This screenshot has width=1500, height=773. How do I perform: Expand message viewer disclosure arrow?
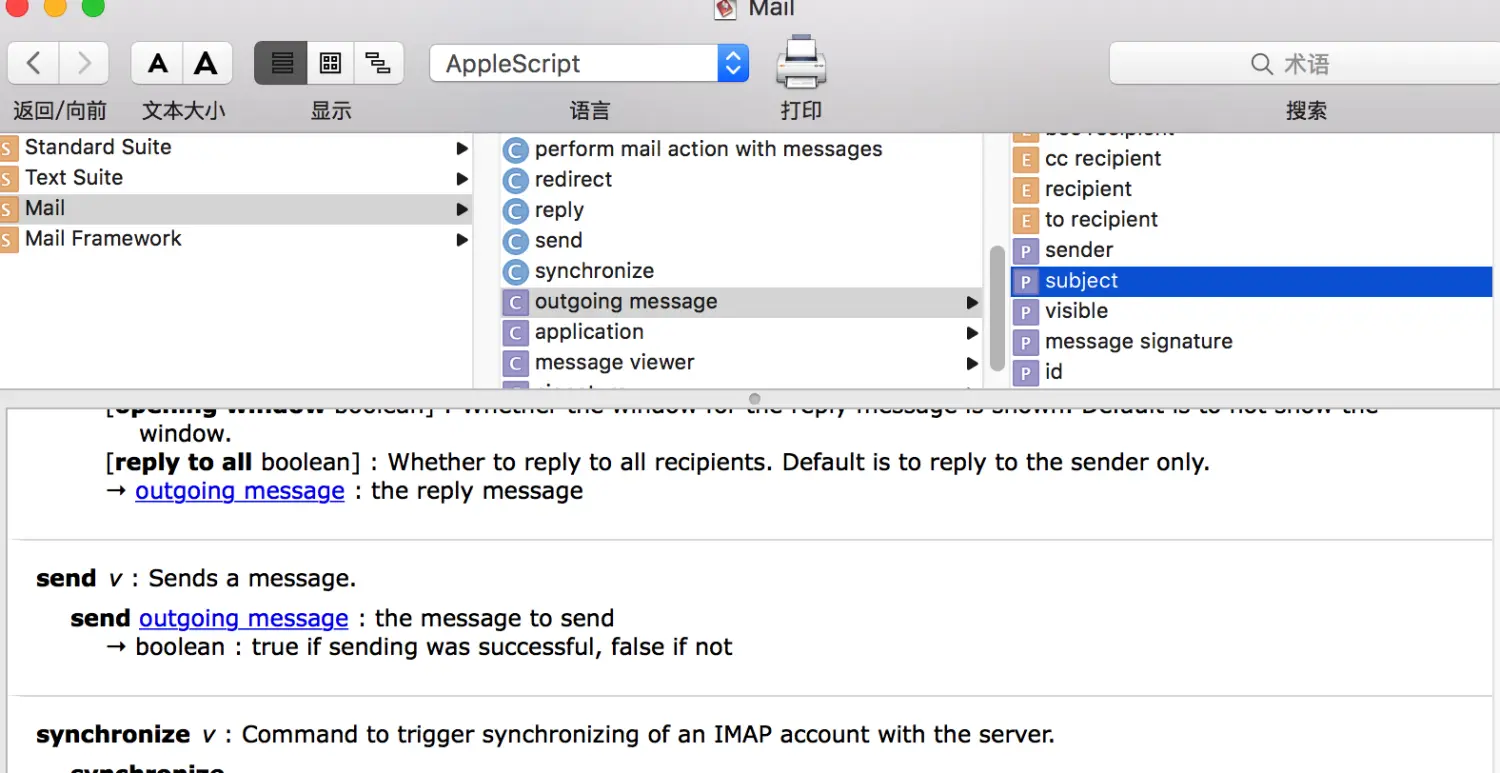pos(972,363)
